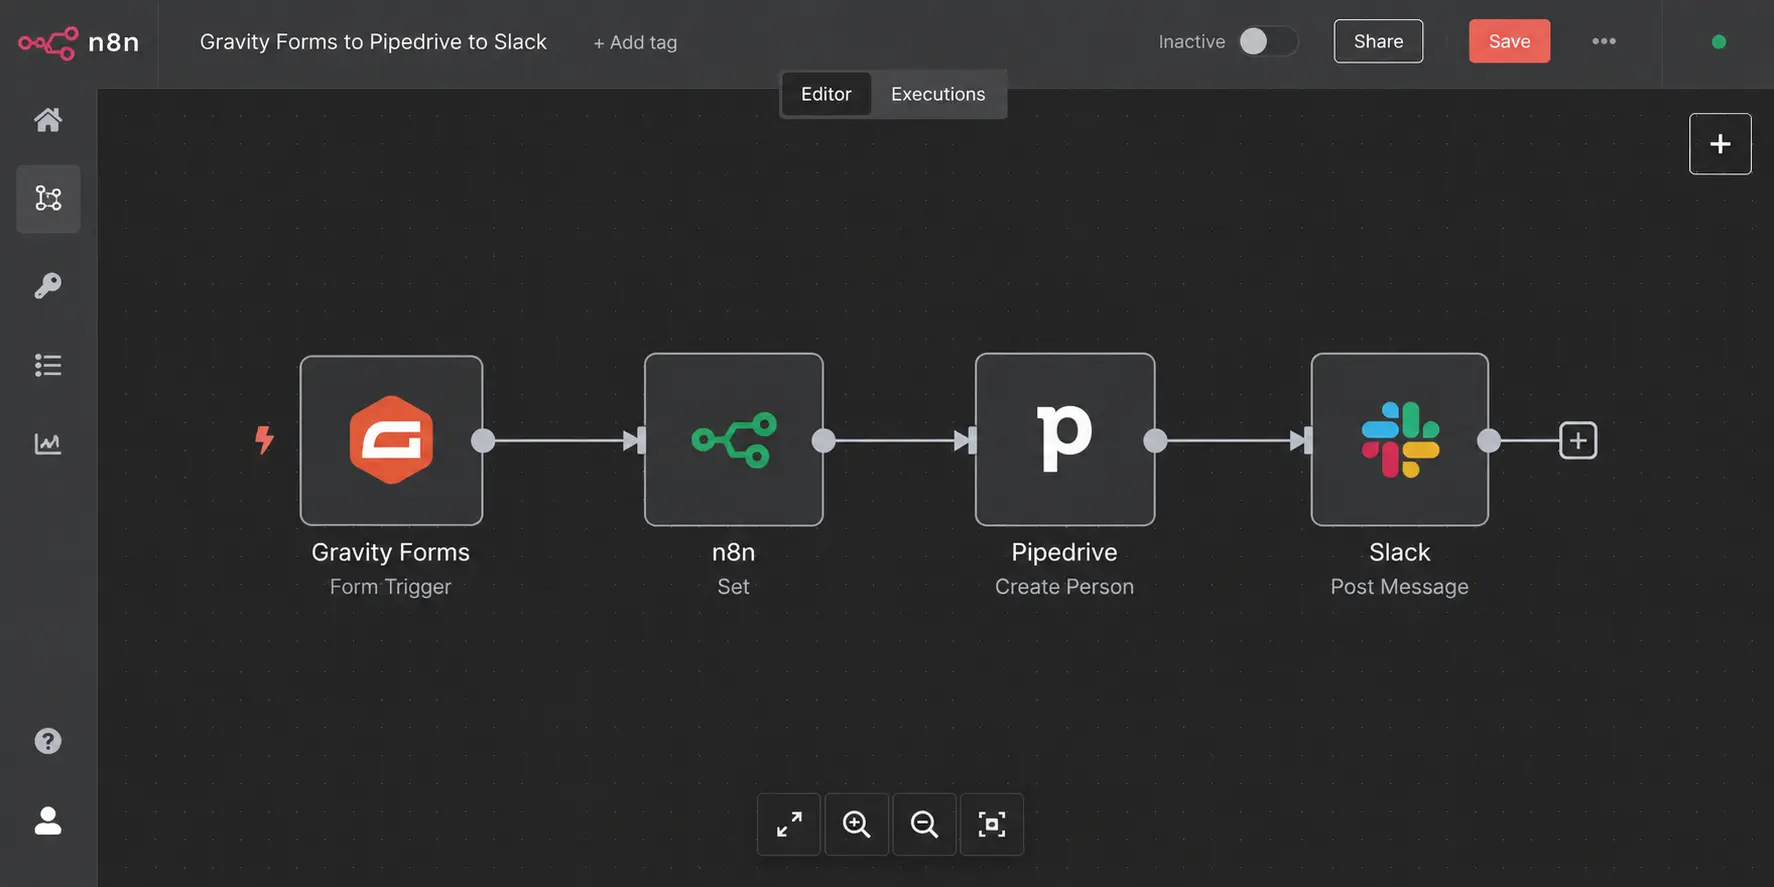
Task: Click the Slack node output connector
Action: click(x=1489, y=440)
